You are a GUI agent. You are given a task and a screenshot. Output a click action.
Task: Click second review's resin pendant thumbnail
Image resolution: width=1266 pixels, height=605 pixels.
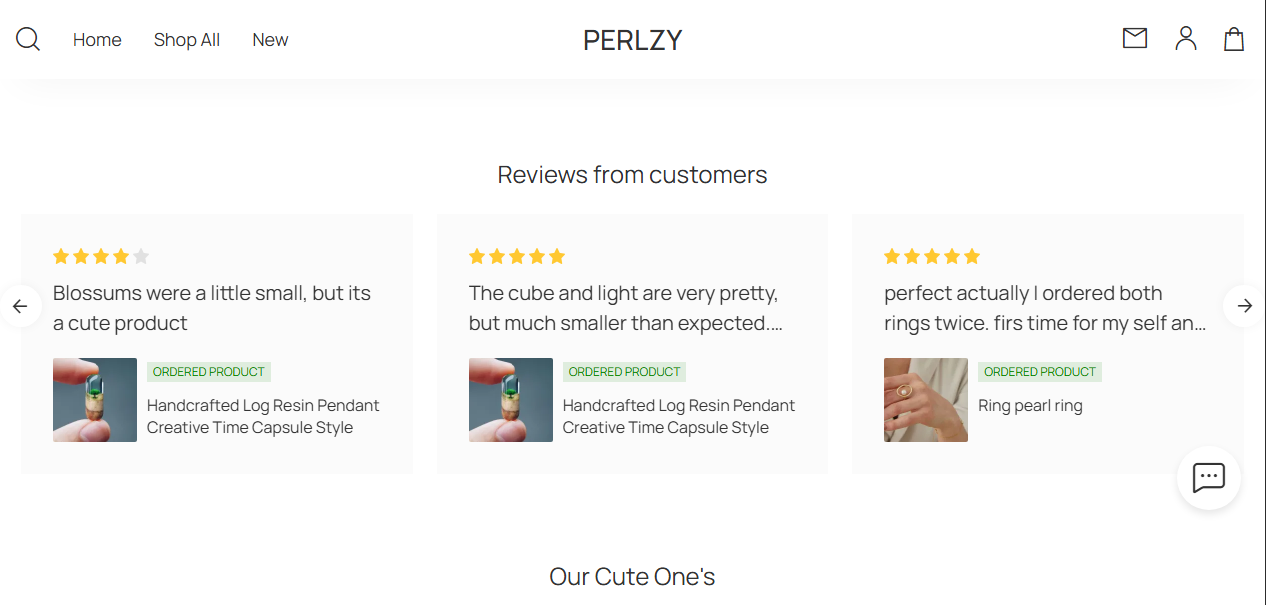pyautogui.click(x=510, y=400)
